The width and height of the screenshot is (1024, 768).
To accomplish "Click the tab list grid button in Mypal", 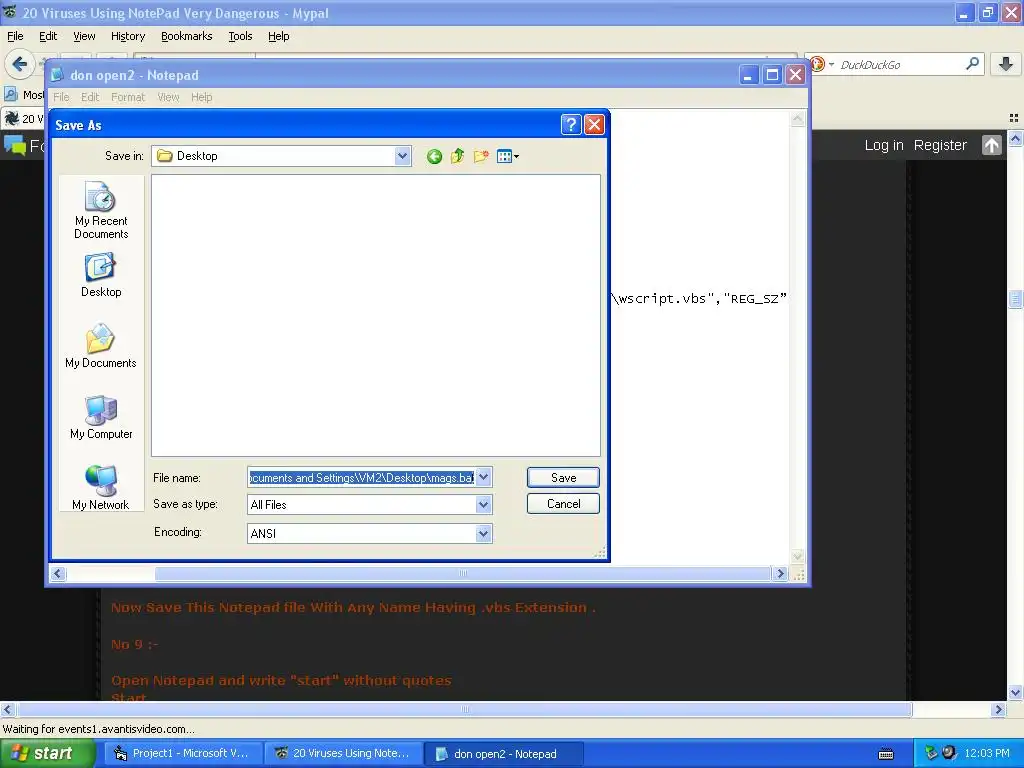I will point(1014,118).
